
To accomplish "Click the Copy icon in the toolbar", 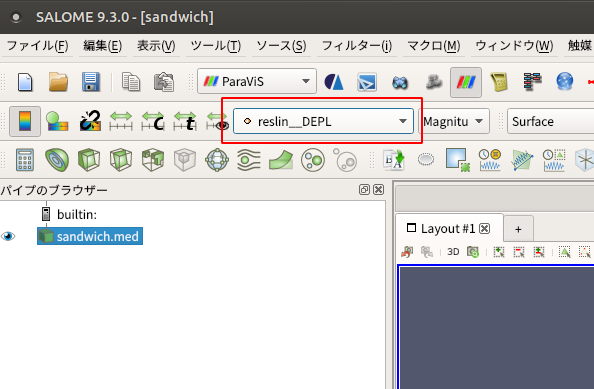I will pos(131,82).
